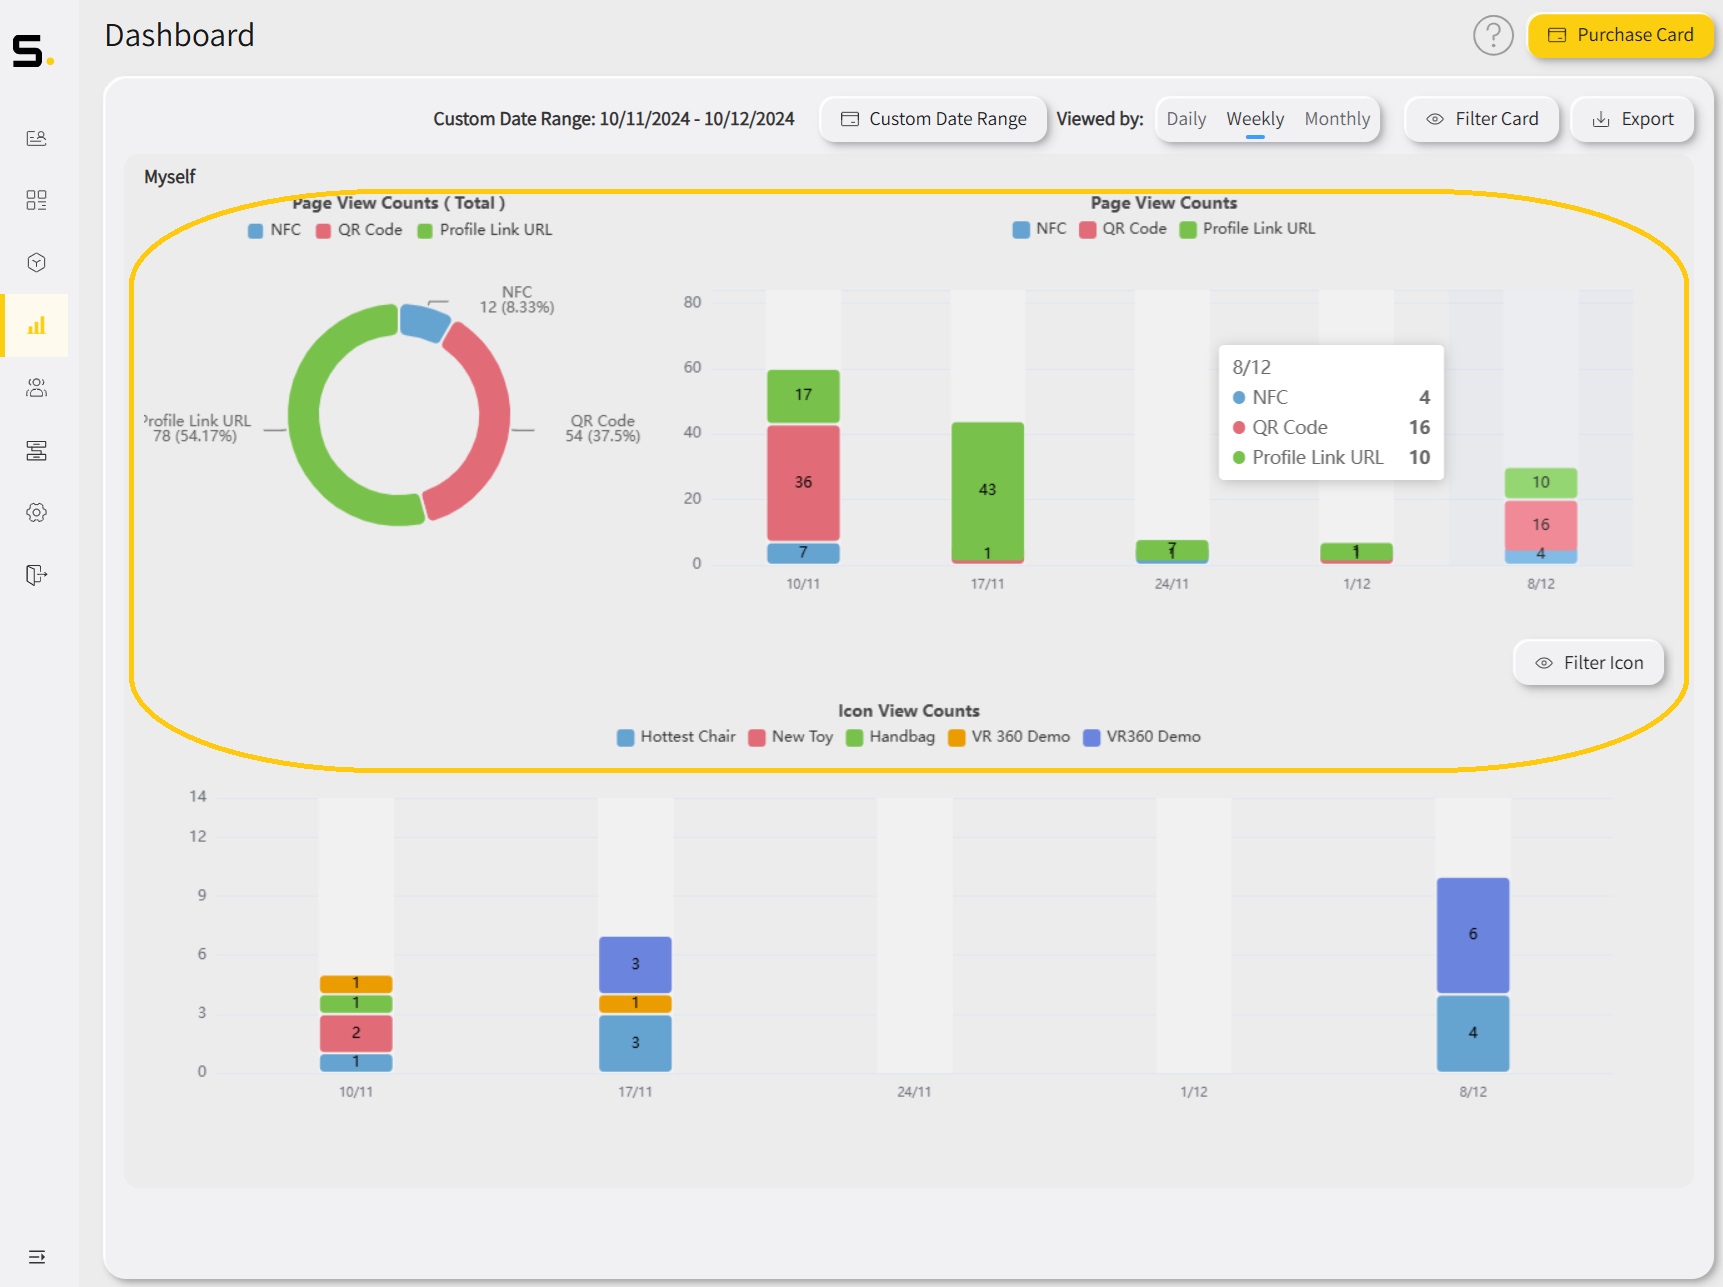The width and height of the screenshot is (1723, 1287).
Task: Open the dashboard grid view from sidebar
Action: pos(36,200)
